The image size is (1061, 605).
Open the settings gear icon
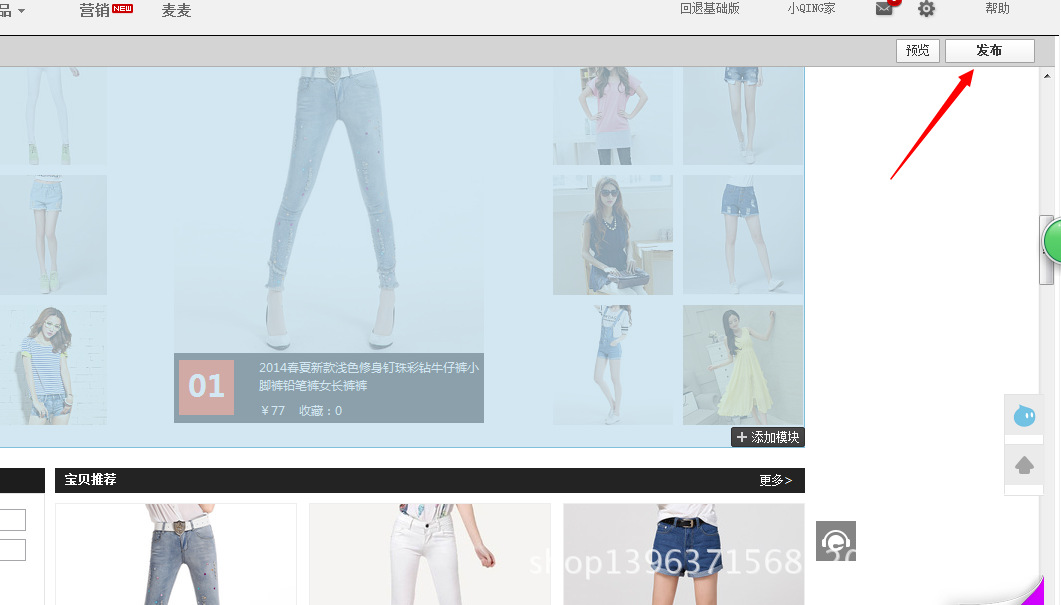[926, 9]
